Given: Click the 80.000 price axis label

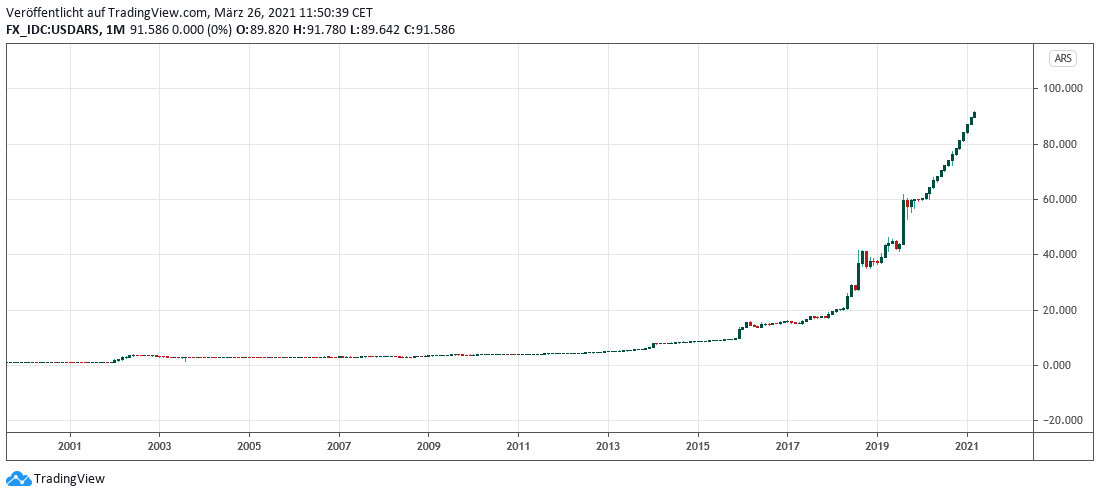Looking at the screenshot, I should 1062,144.
